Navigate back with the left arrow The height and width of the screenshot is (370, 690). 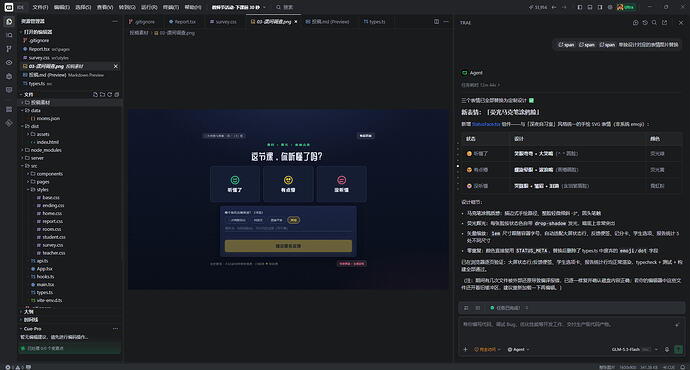[x=554, y=7]
